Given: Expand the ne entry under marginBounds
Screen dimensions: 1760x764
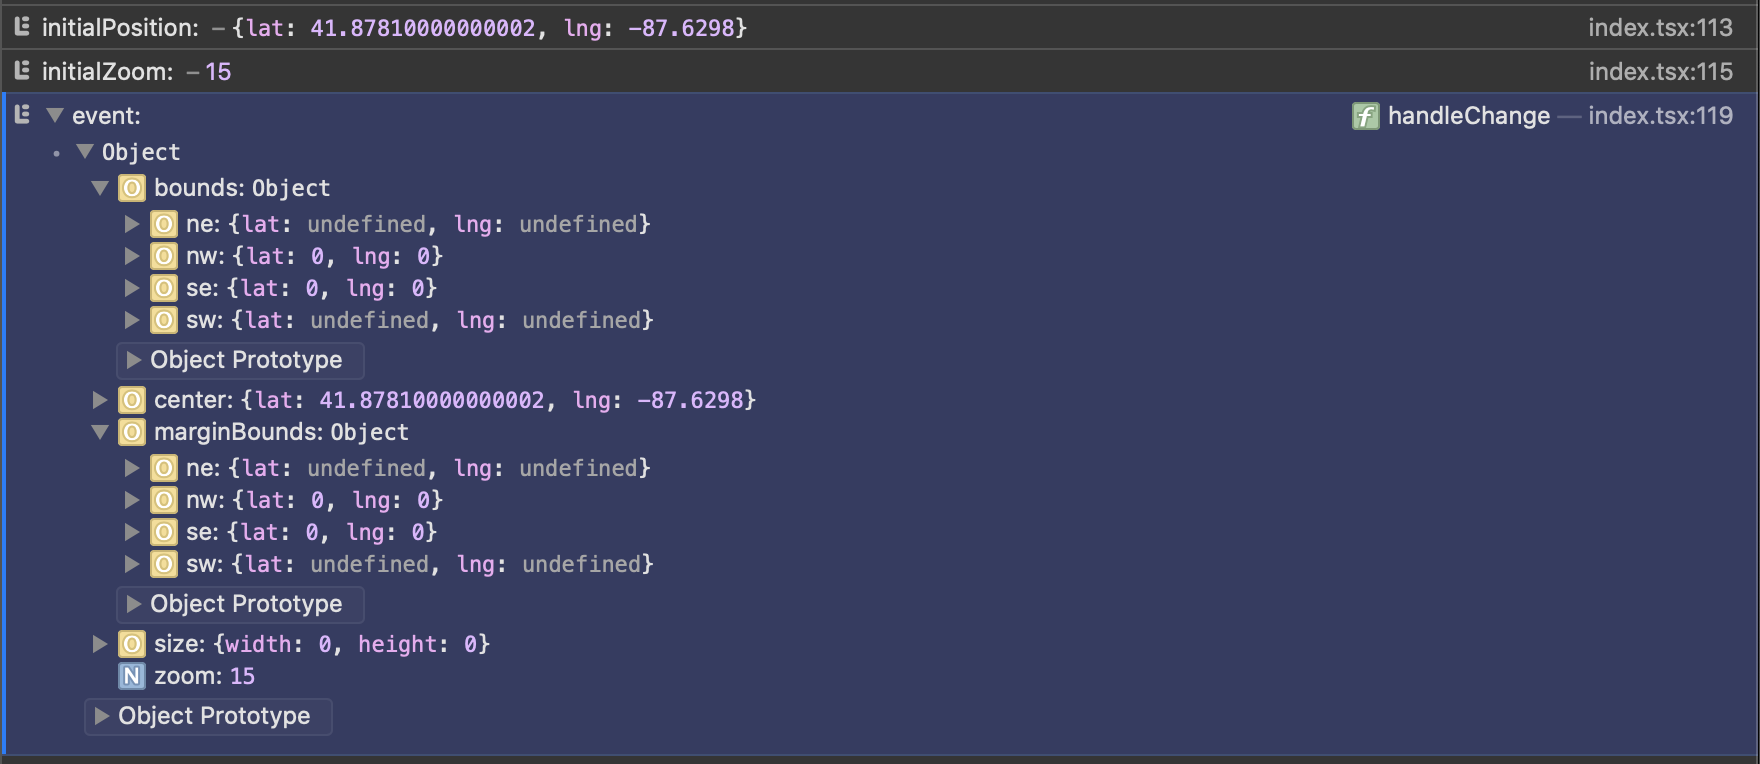Looking at the screenshot, I should coord(132,468).
